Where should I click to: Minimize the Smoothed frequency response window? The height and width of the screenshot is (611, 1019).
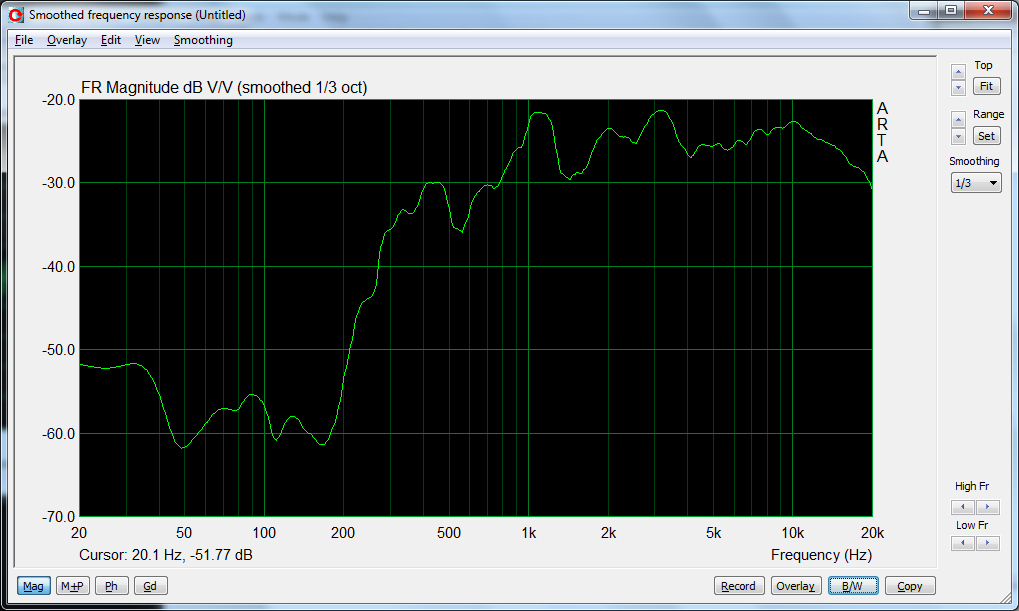(x=923, y=10)
